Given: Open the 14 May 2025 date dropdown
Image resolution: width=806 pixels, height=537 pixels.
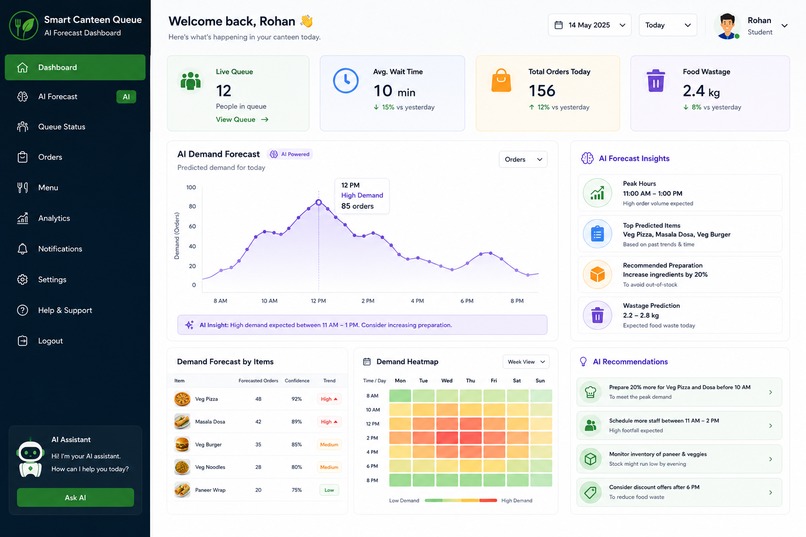Looking at the screenshot, I should coord(590,25).
